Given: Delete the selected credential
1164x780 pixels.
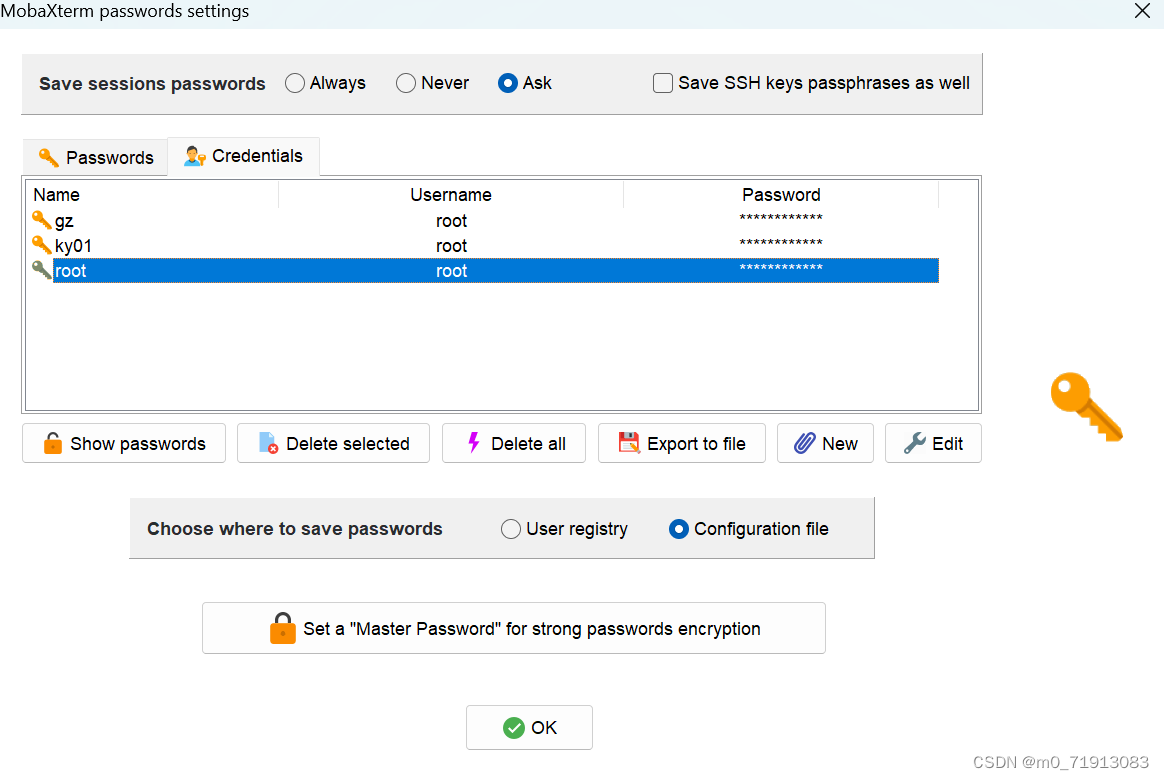Looking at the screenshot, I should (333, 444).
